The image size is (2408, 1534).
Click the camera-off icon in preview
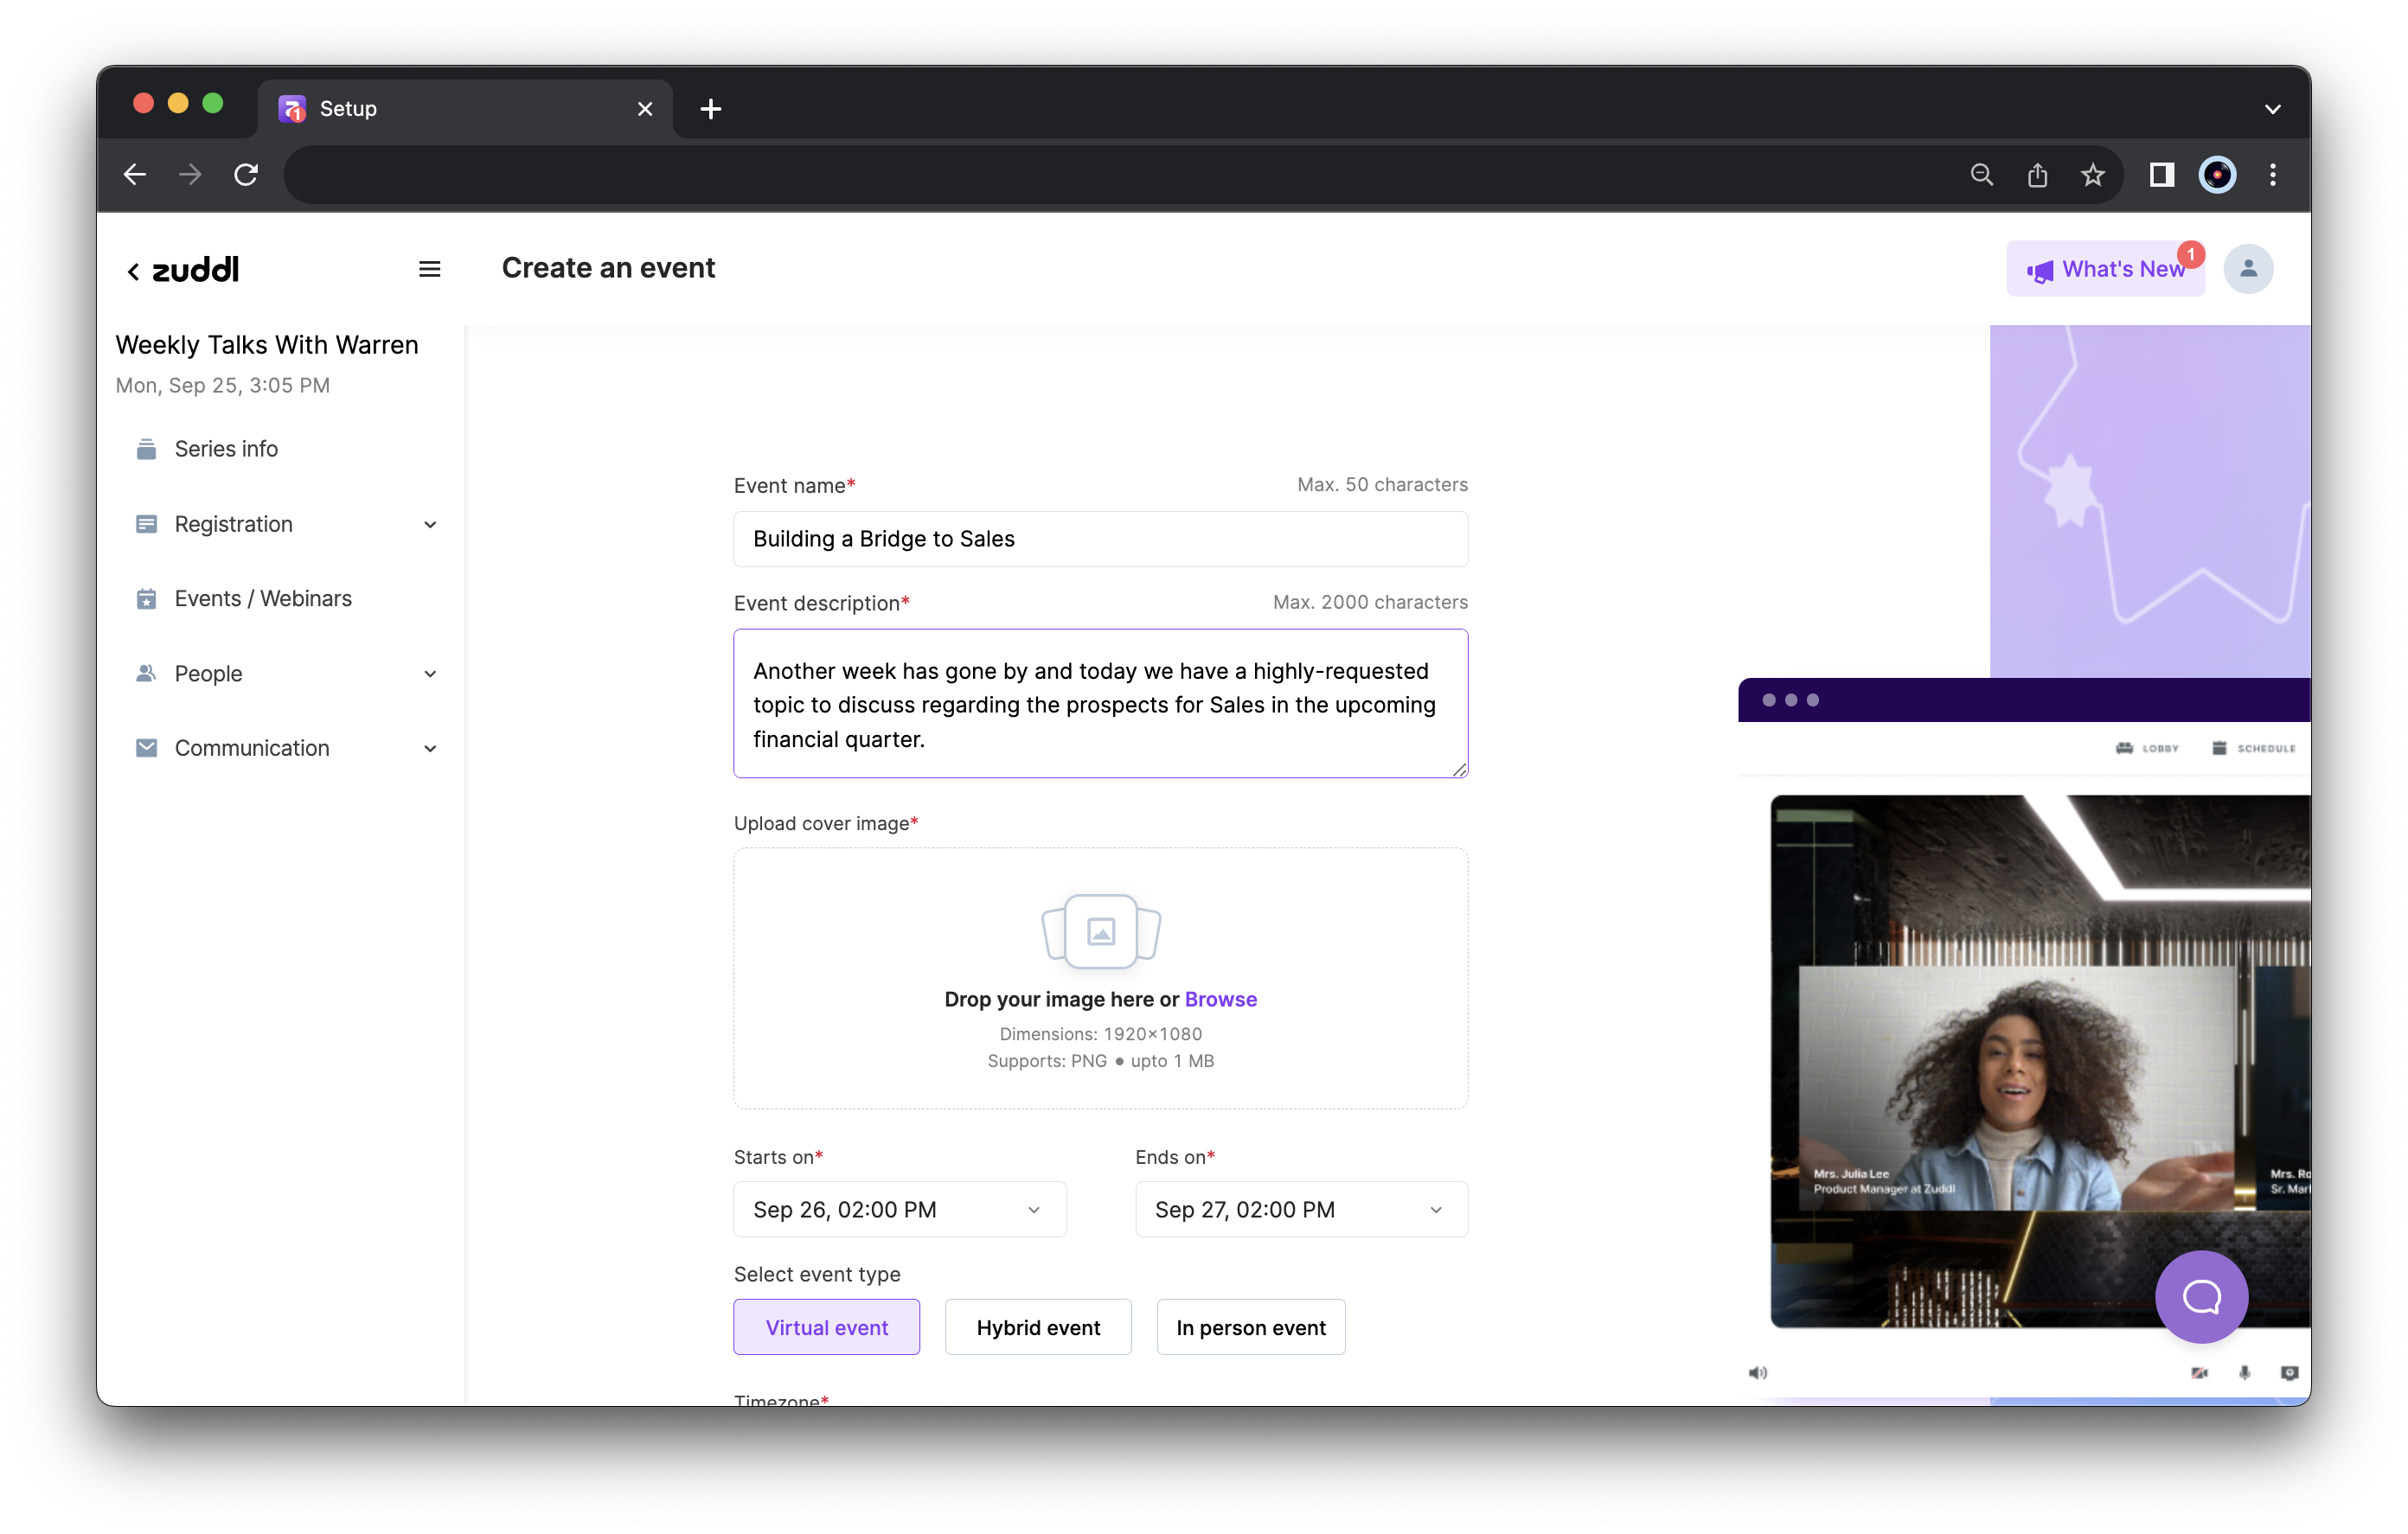pos(2199,1373)
